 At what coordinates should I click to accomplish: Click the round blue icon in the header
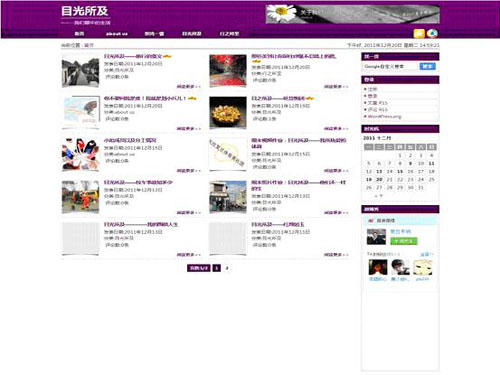(432, 33)
